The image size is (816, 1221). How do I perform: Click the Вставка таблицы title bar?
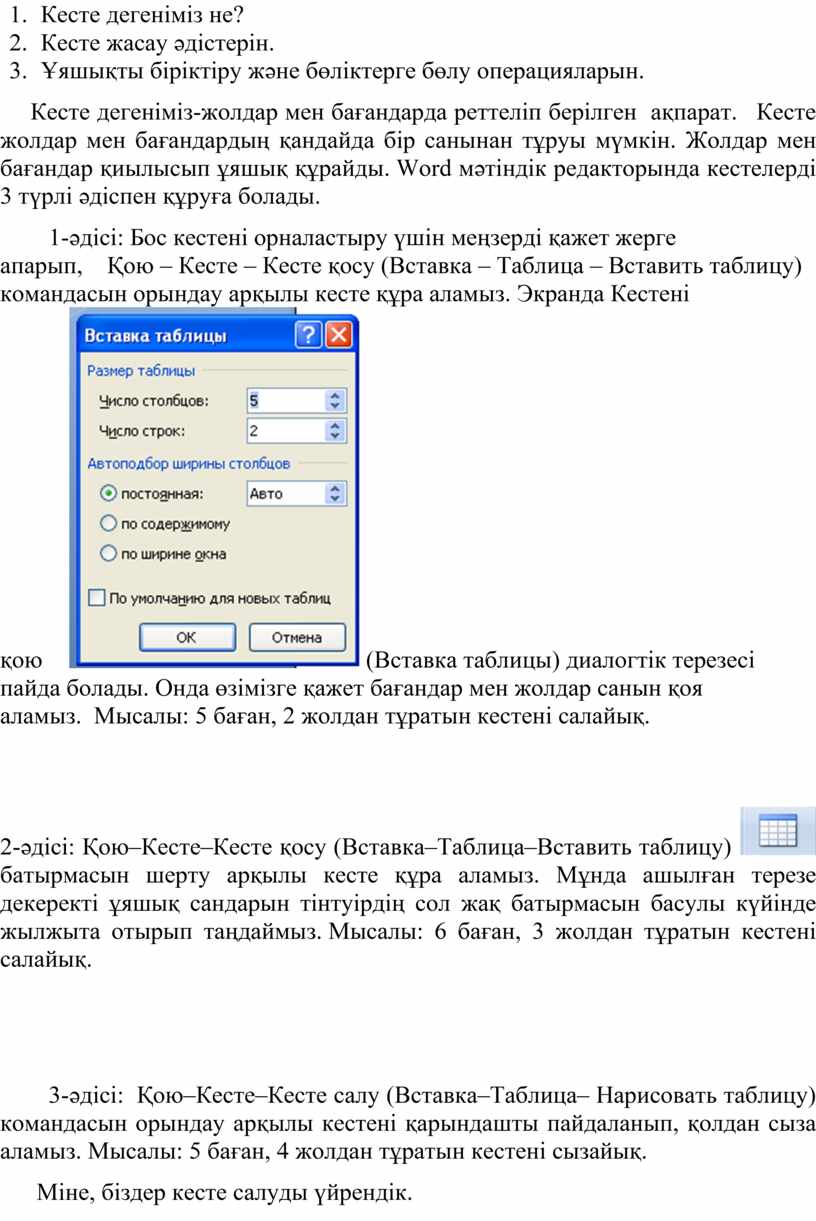[180, 336]
